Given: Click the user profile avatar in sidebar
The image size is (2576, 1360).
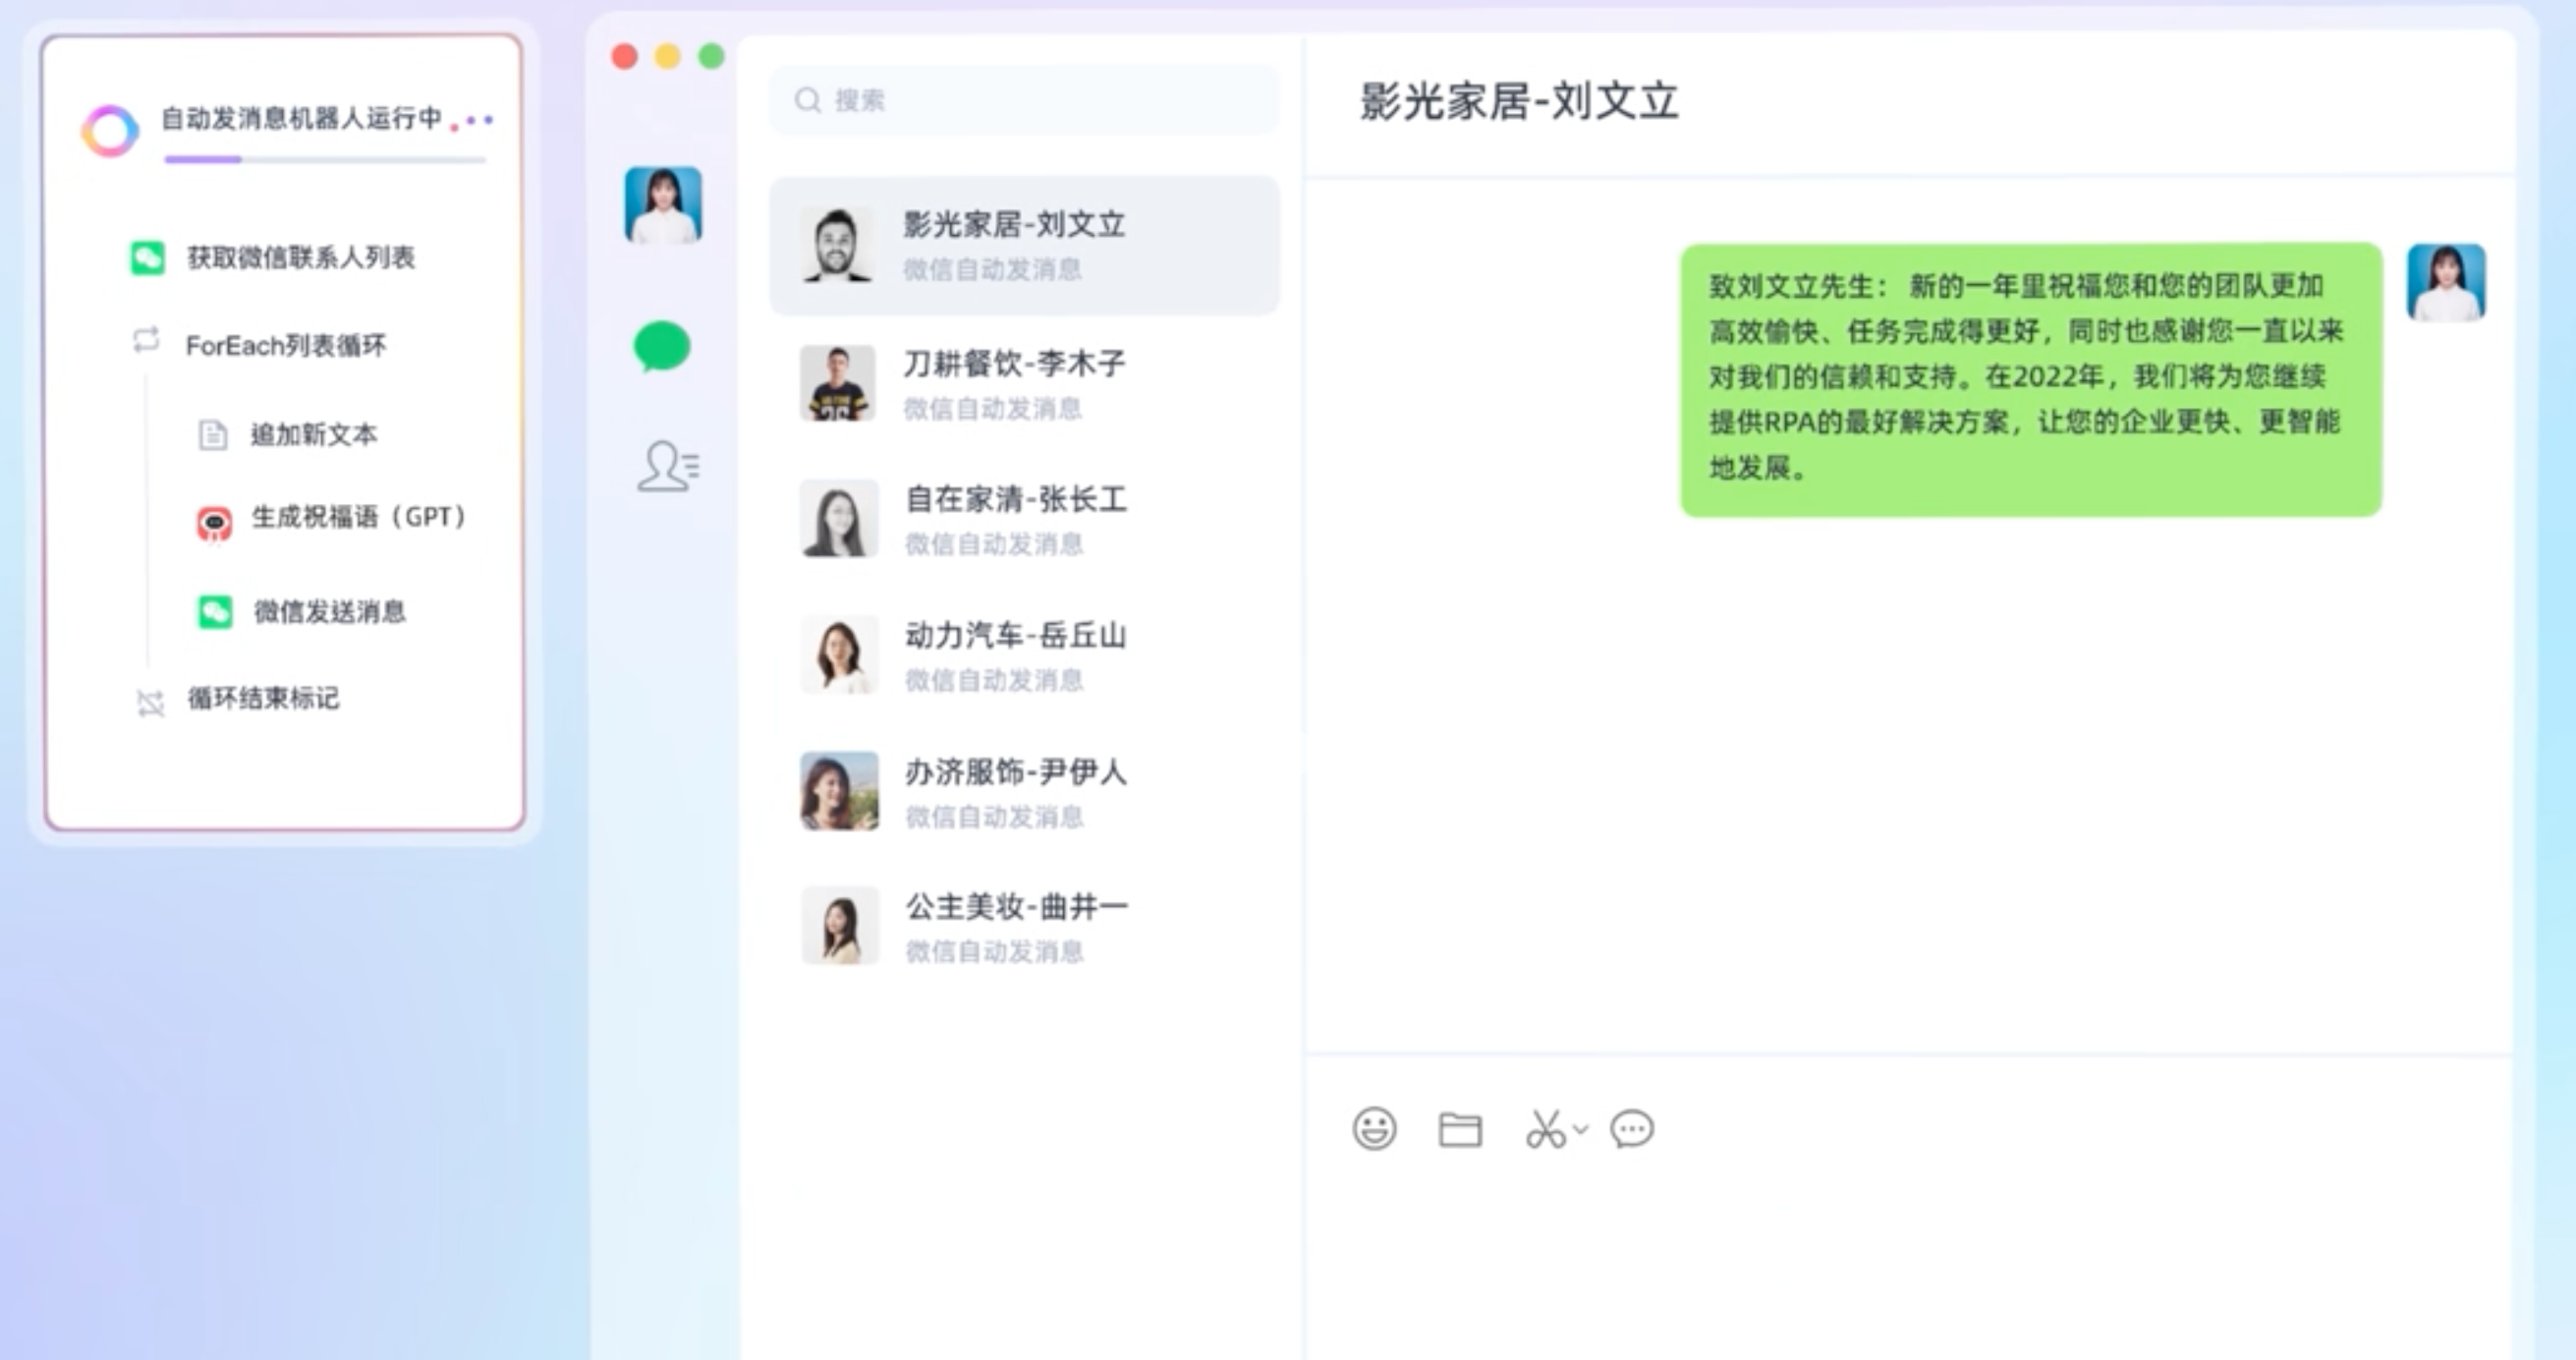Looking at the screenshot, I should (x=663, y=205).
